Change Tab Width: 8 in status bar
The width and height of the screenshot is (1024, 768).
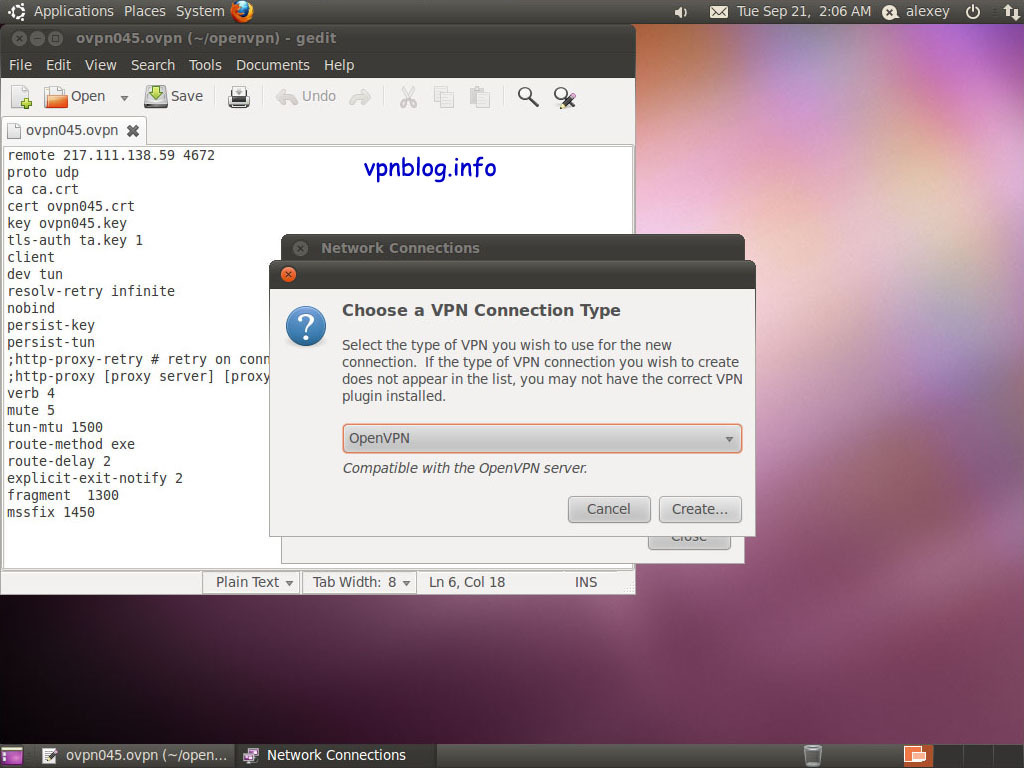click(360, 582)
